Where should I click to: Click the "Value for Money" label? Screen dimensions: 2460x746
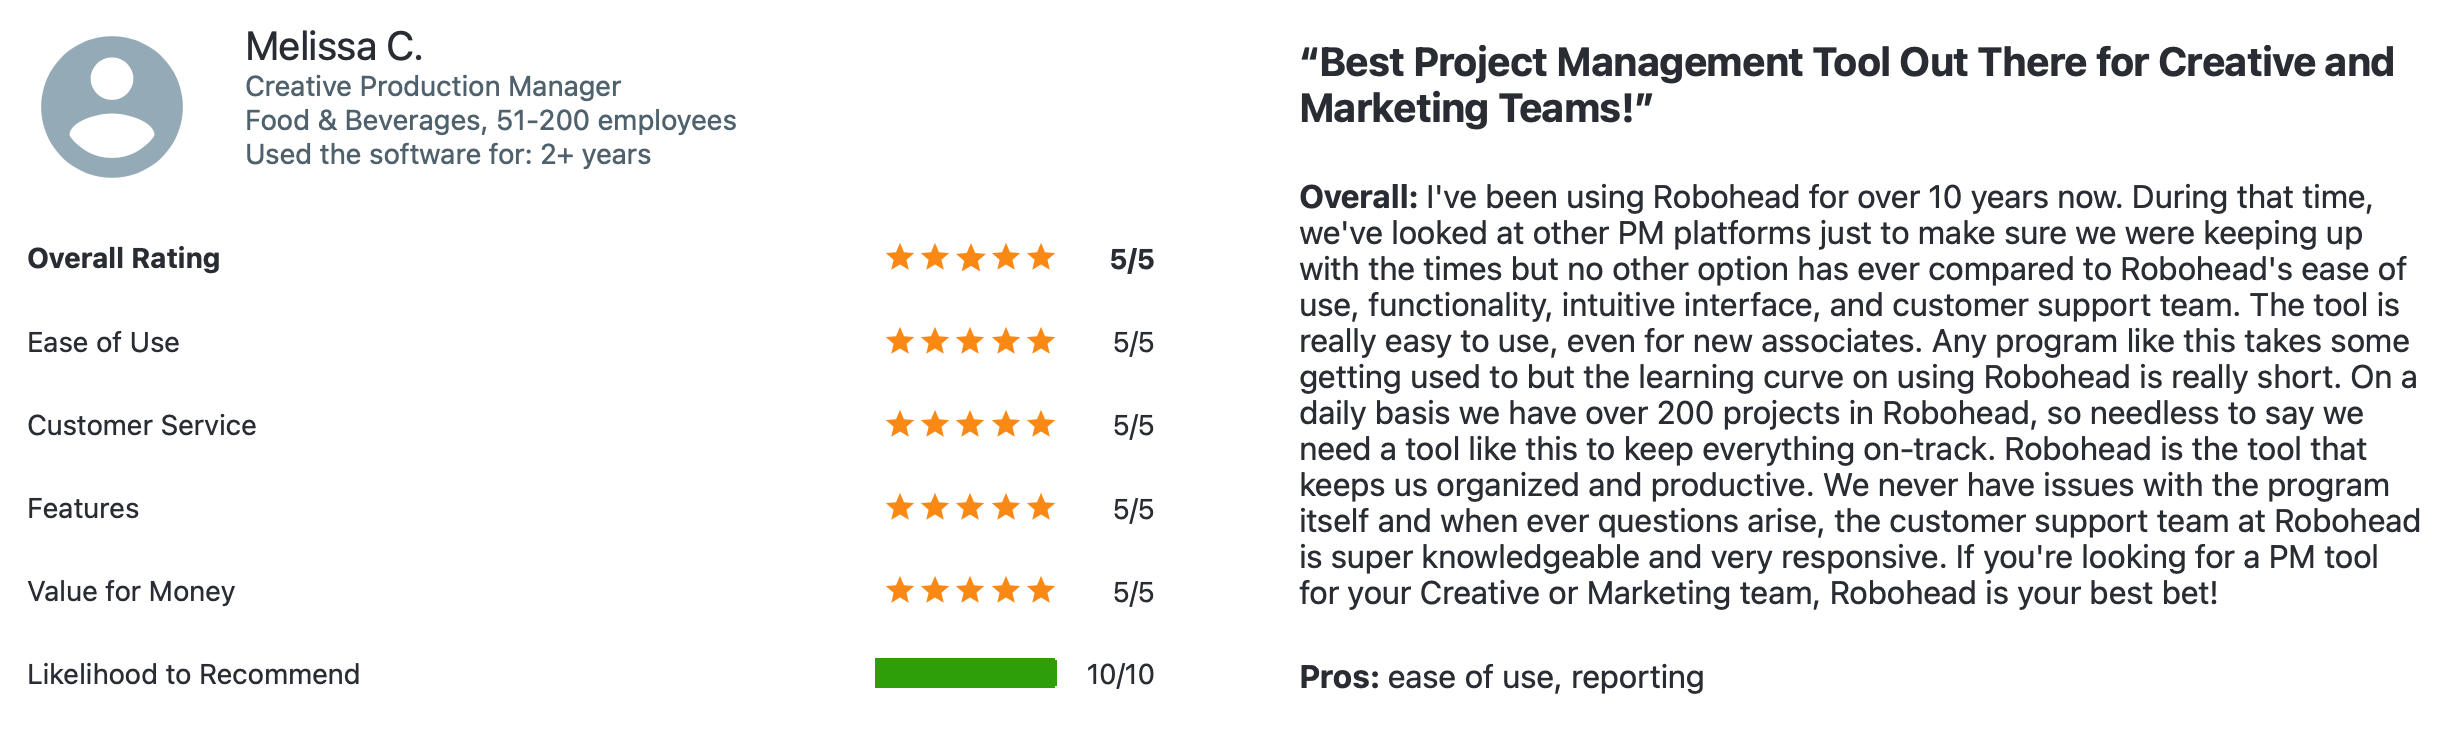pyautogui.click(x=131, y=592)
